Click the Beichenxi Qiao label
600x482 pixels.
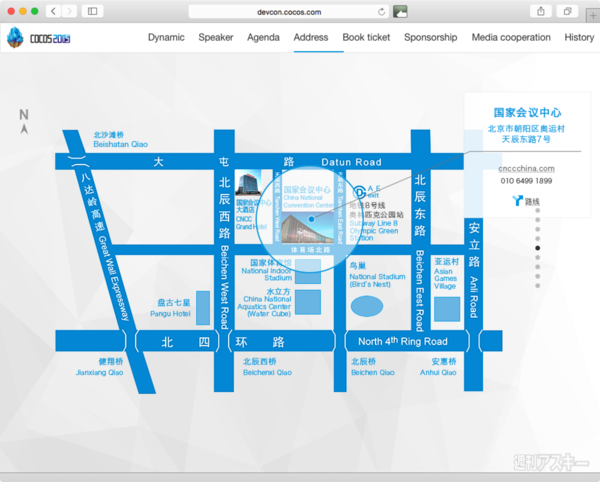click(x=267, y=372)
